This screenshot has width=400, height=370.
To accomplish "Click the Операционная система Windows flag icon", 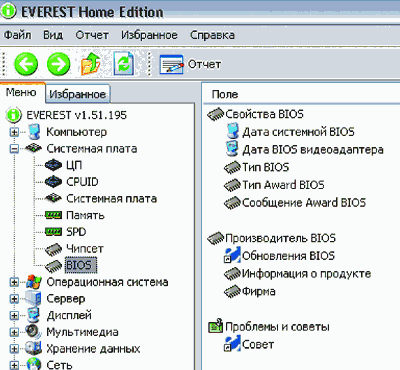I will pos(34,282).
